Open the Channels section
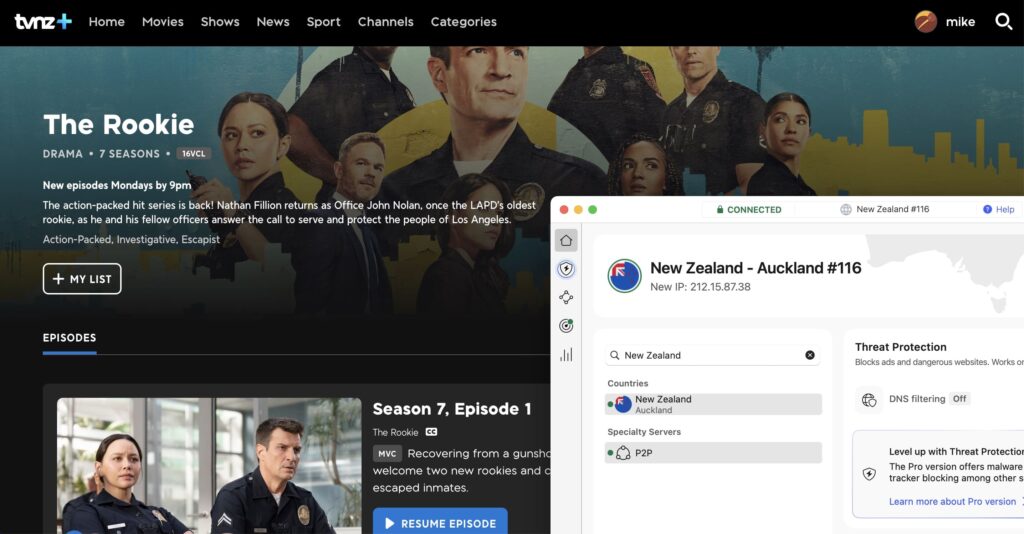1024x534 pixels. pos(385,22)
